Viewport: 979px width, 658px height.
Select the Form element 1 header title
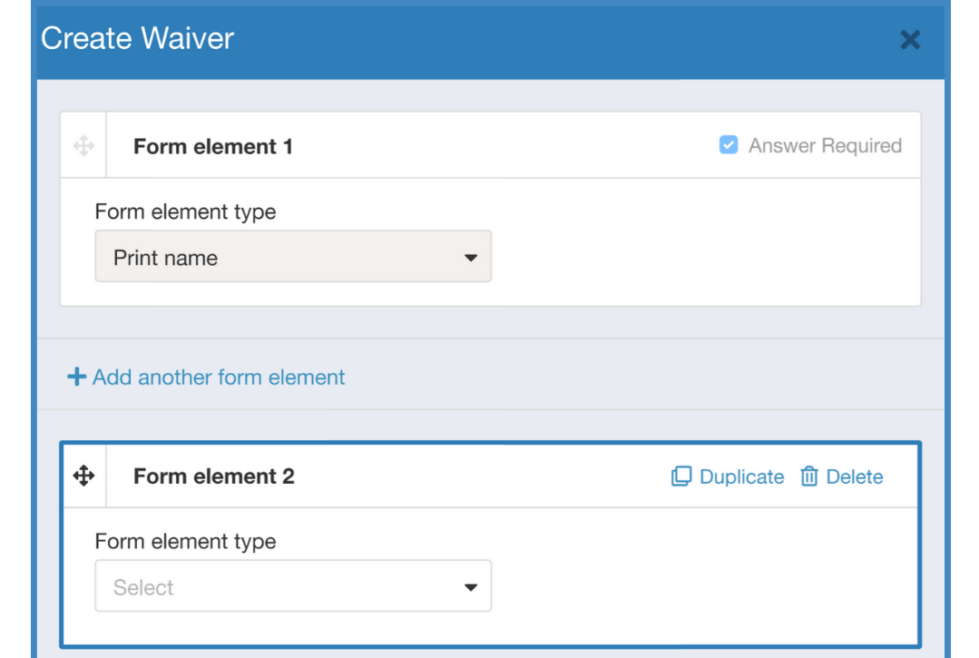coord(213,147)
